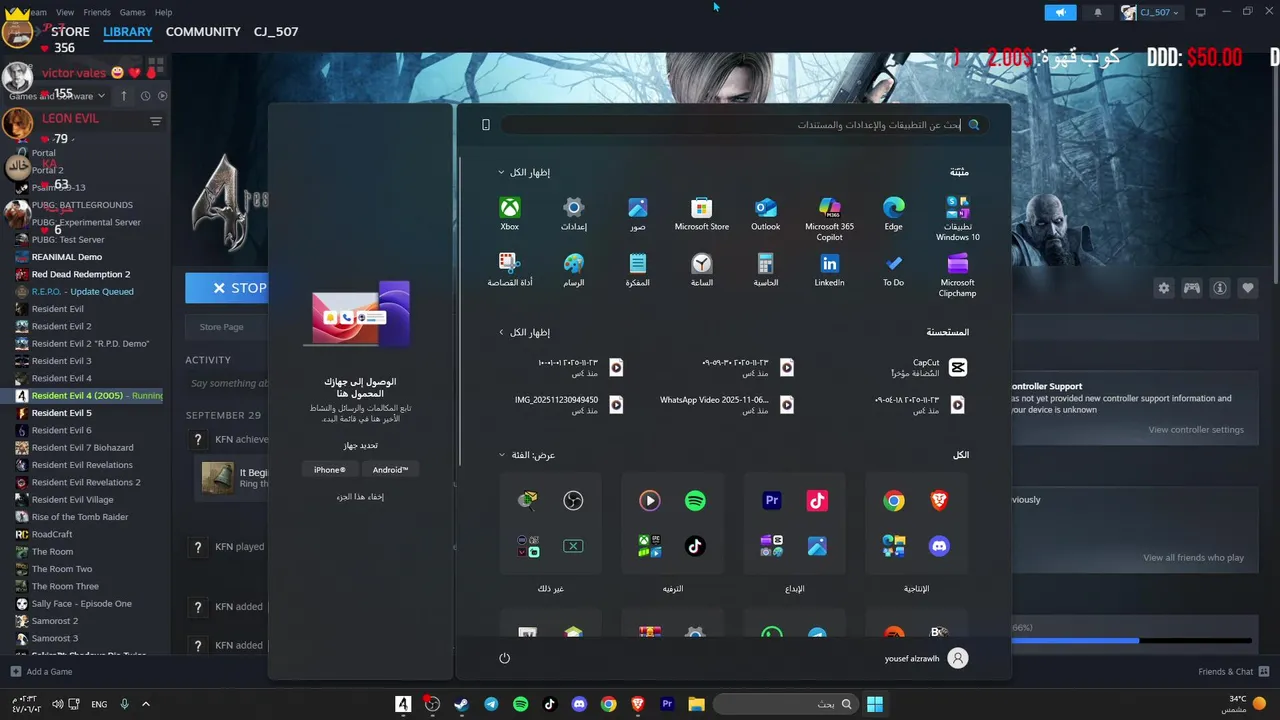Open the Windows 10 apps folder

[x=958, y=219]
